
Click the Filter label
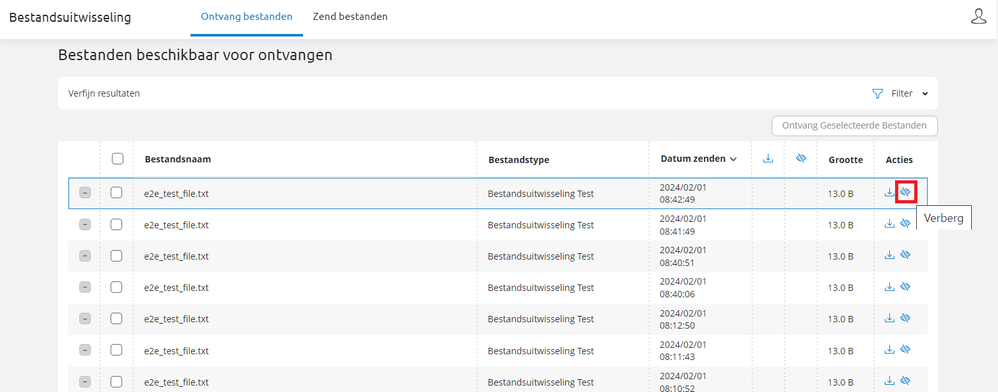tap(902, 94)
